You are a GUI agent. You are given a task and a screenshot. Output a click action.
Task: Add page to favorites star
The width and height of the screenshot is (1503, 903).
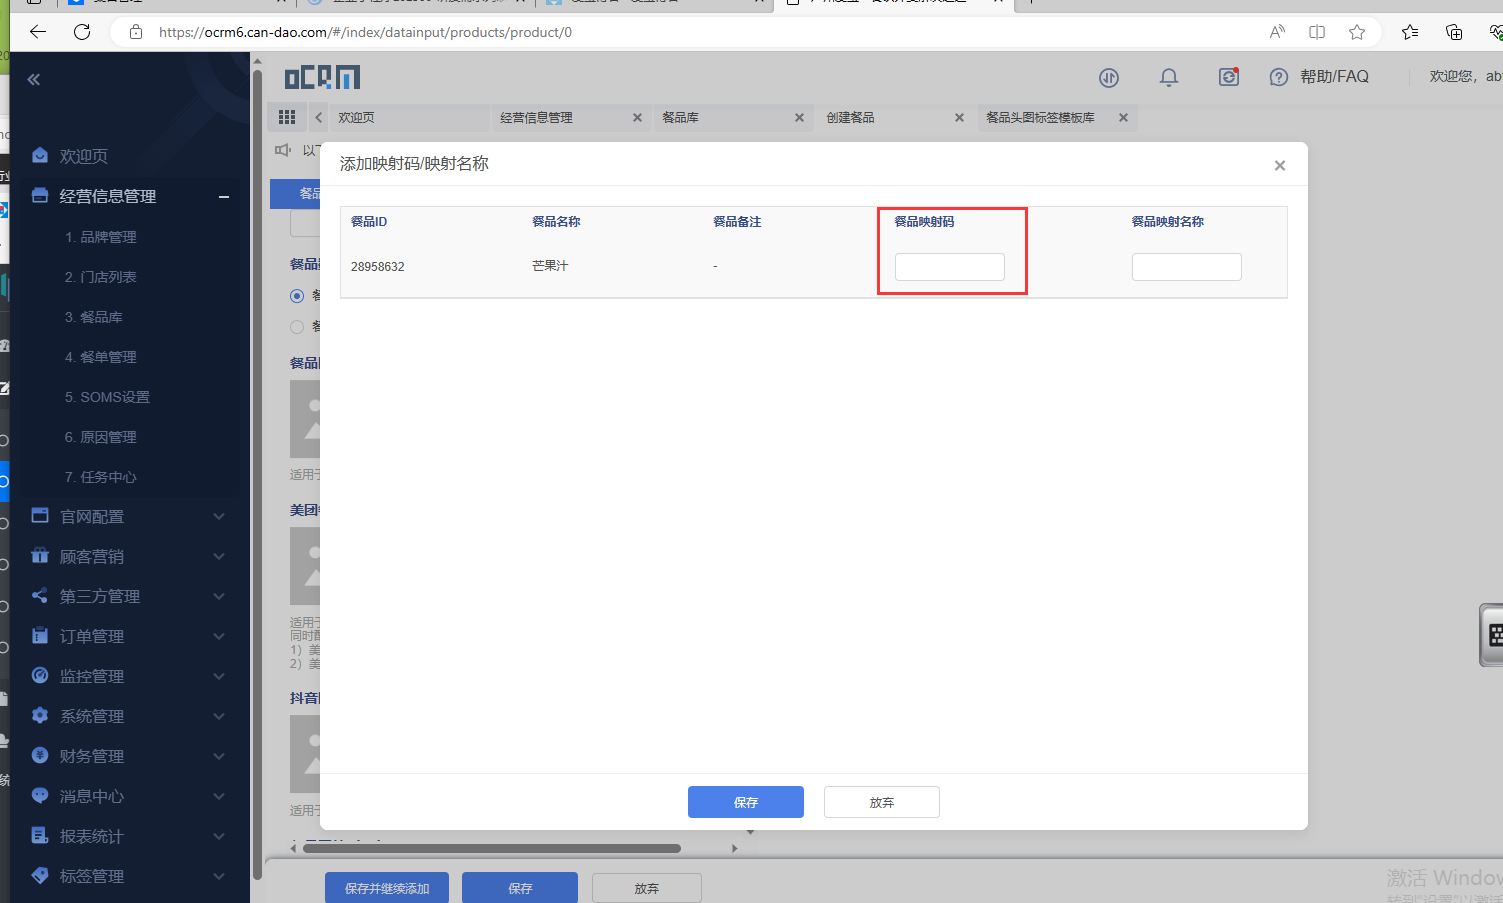point(1357,32)
